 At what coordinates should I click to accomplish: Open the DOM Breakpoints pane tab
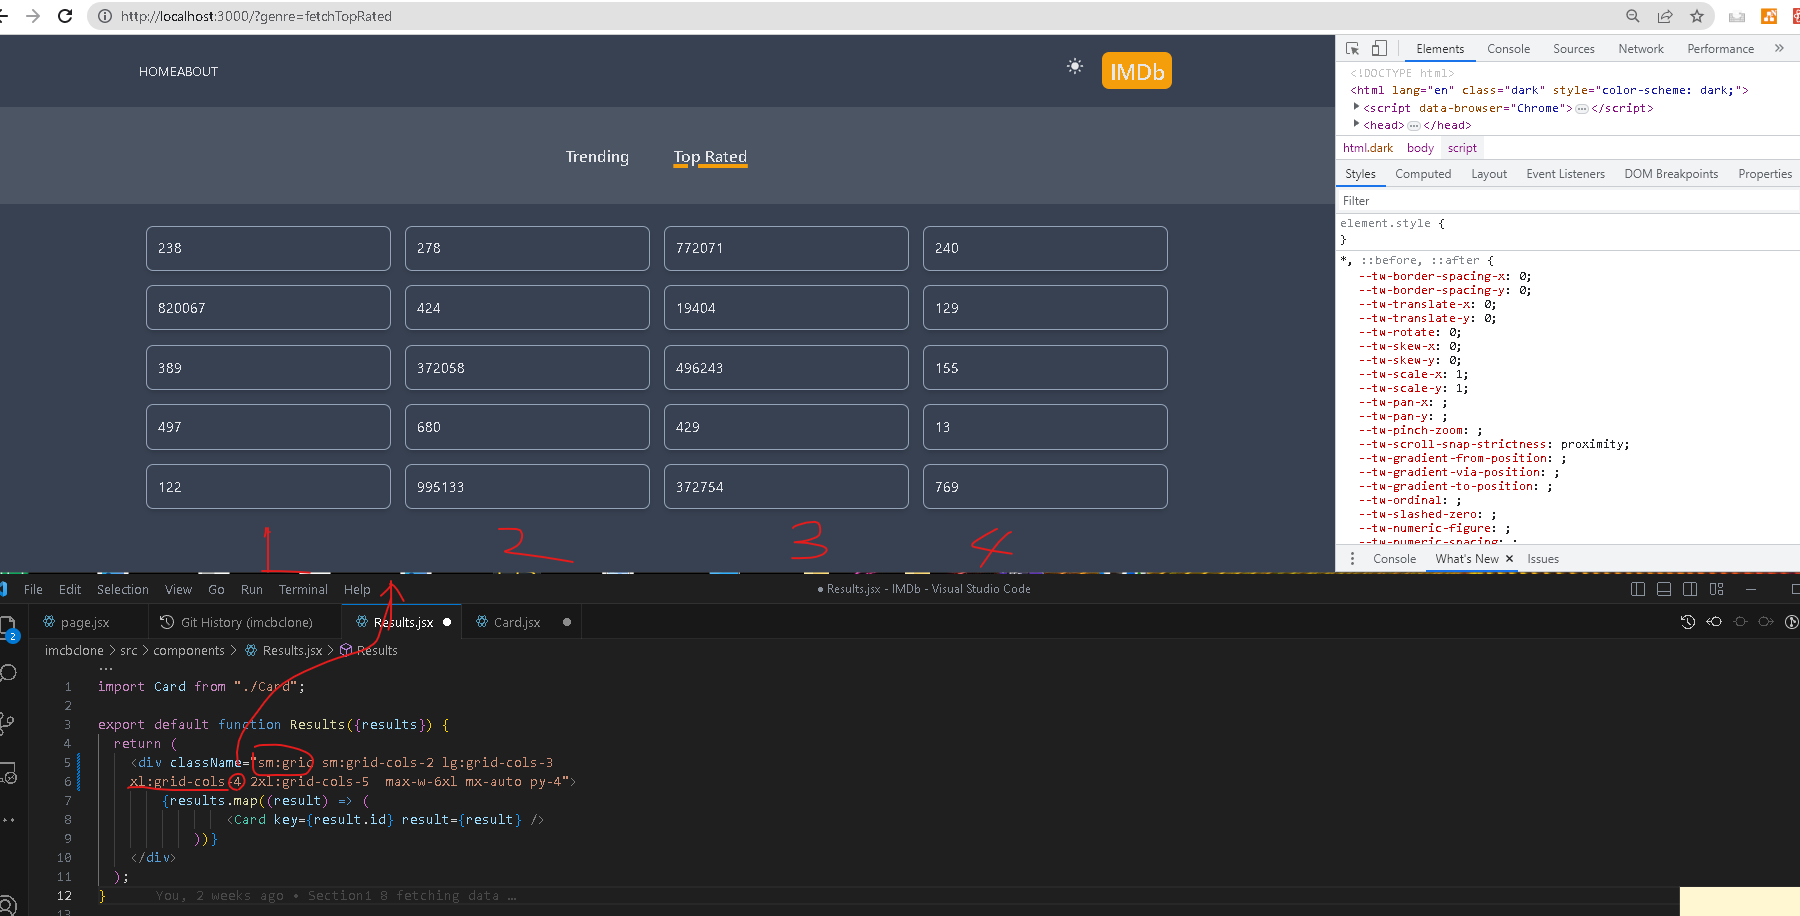1671,174
